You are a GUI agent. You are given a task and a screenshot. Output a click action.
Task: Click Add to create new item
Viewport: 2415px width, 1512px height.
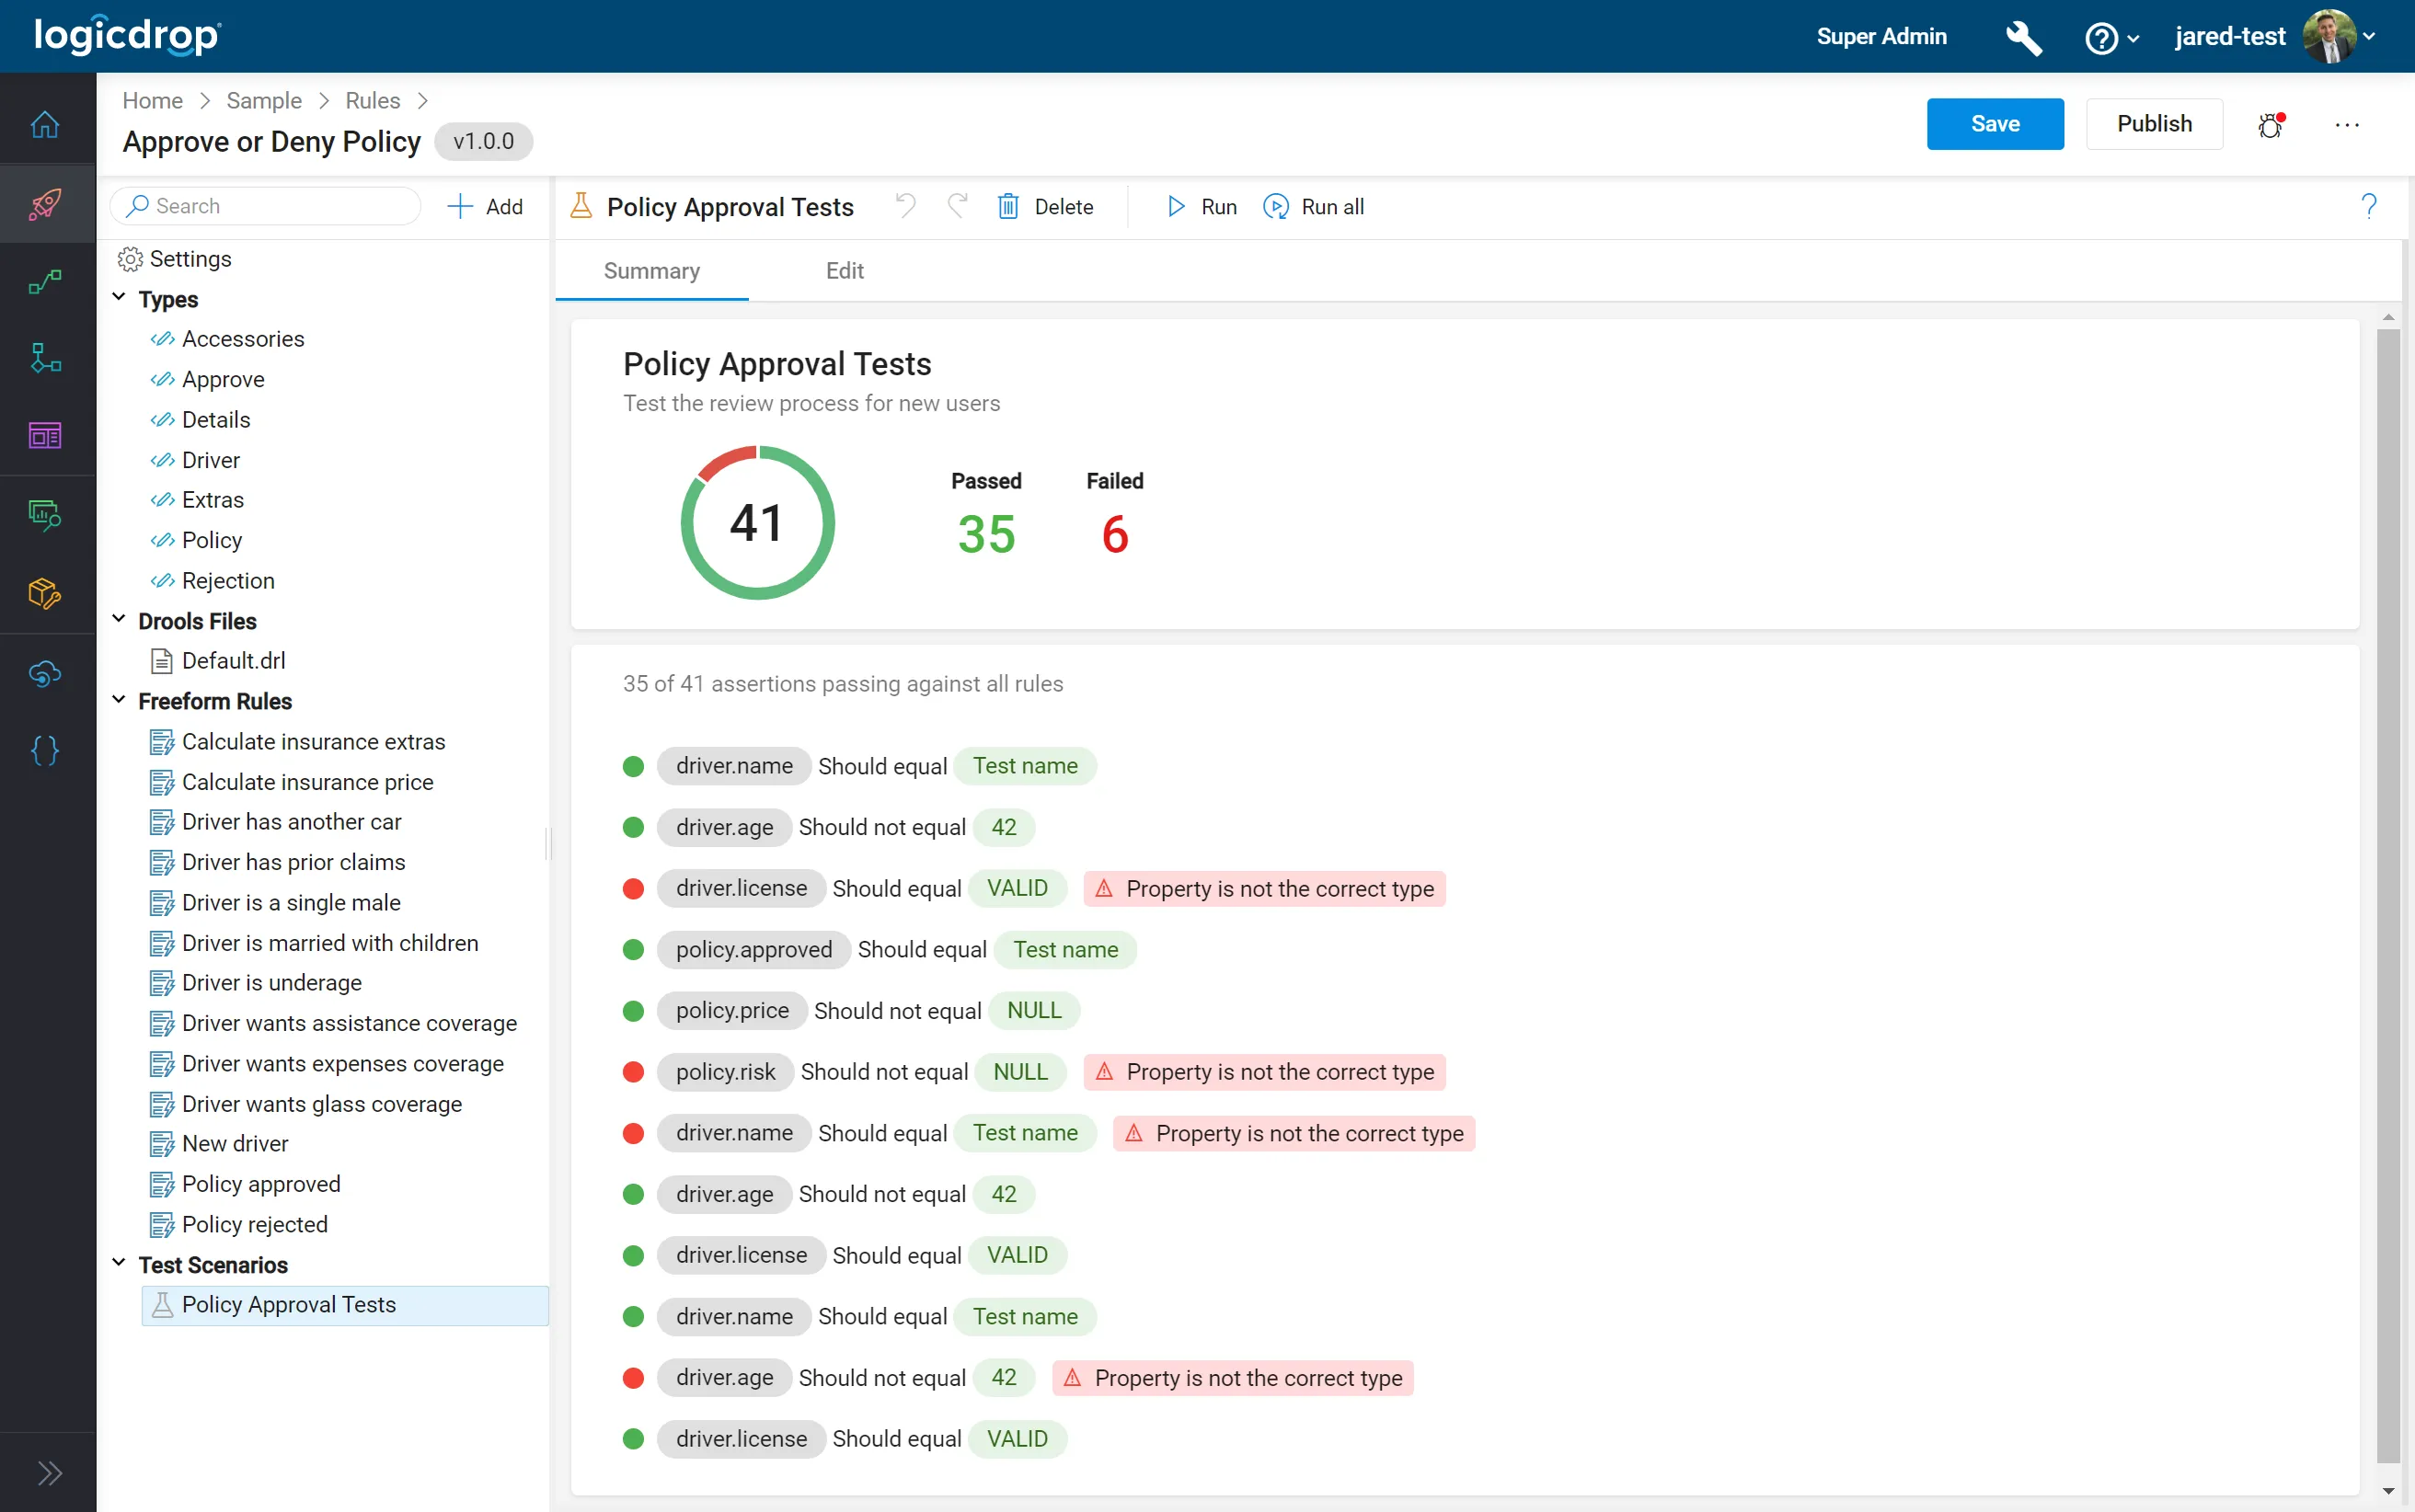[x=485, y=206]
